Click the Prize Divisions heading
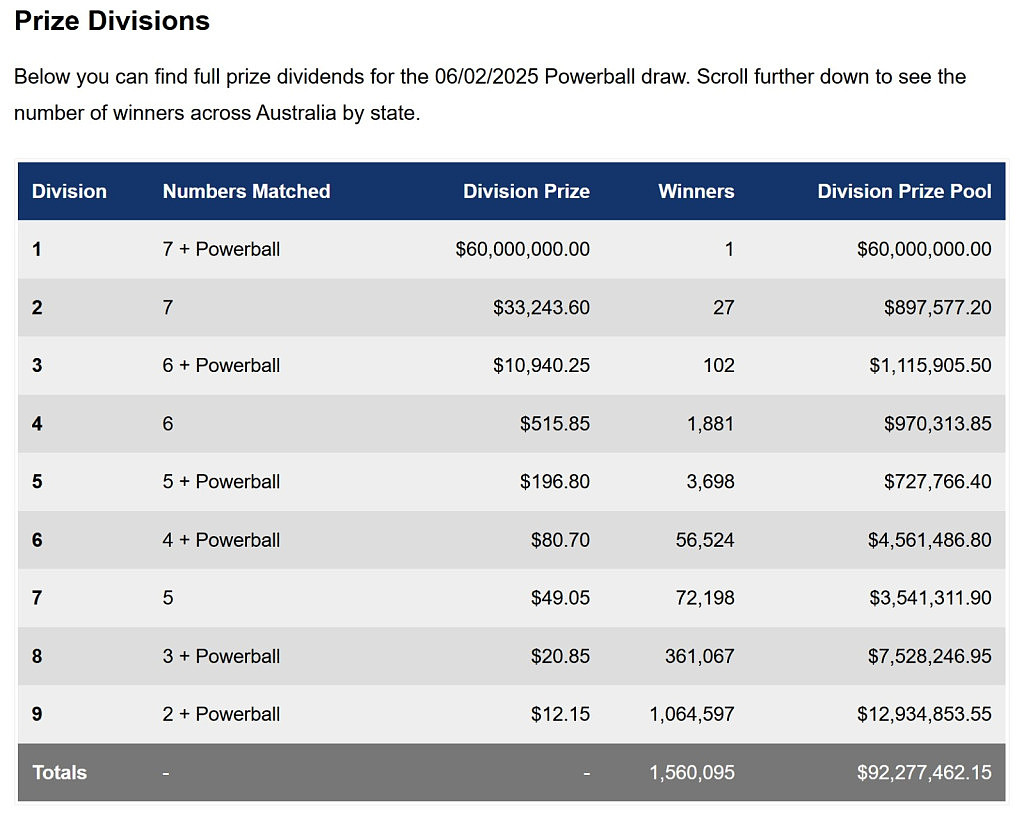 (x=112, y=21)
